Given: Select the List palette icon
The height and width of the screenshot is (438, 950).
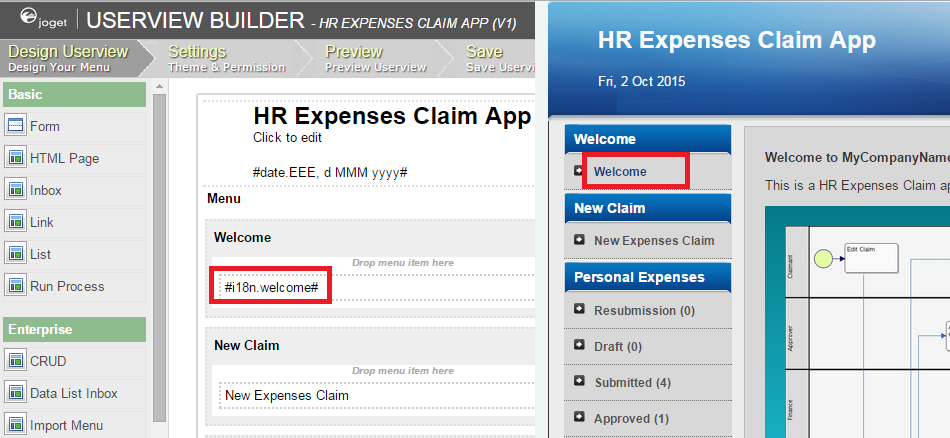Looking at the screenshot, I should pos(15,254).
